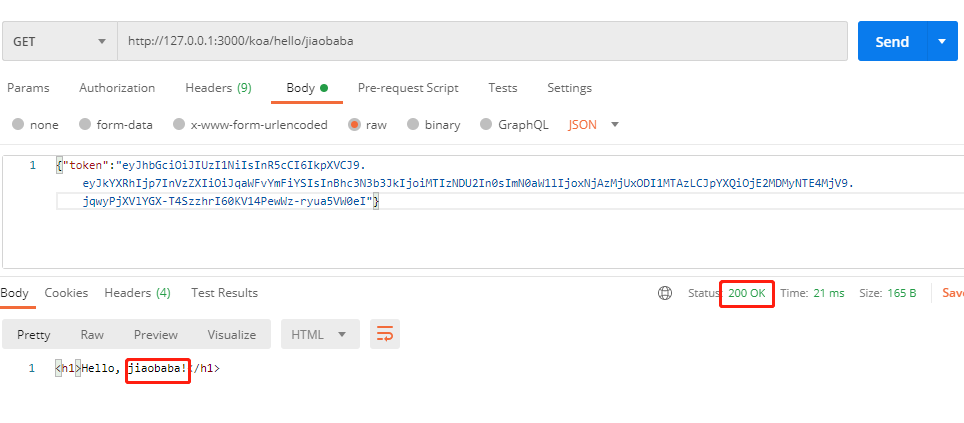The height and width of the screenshot is (423, 964).
Task: Switch to Test Results tab
Action: pyautogui.click(x=224, y=293)
